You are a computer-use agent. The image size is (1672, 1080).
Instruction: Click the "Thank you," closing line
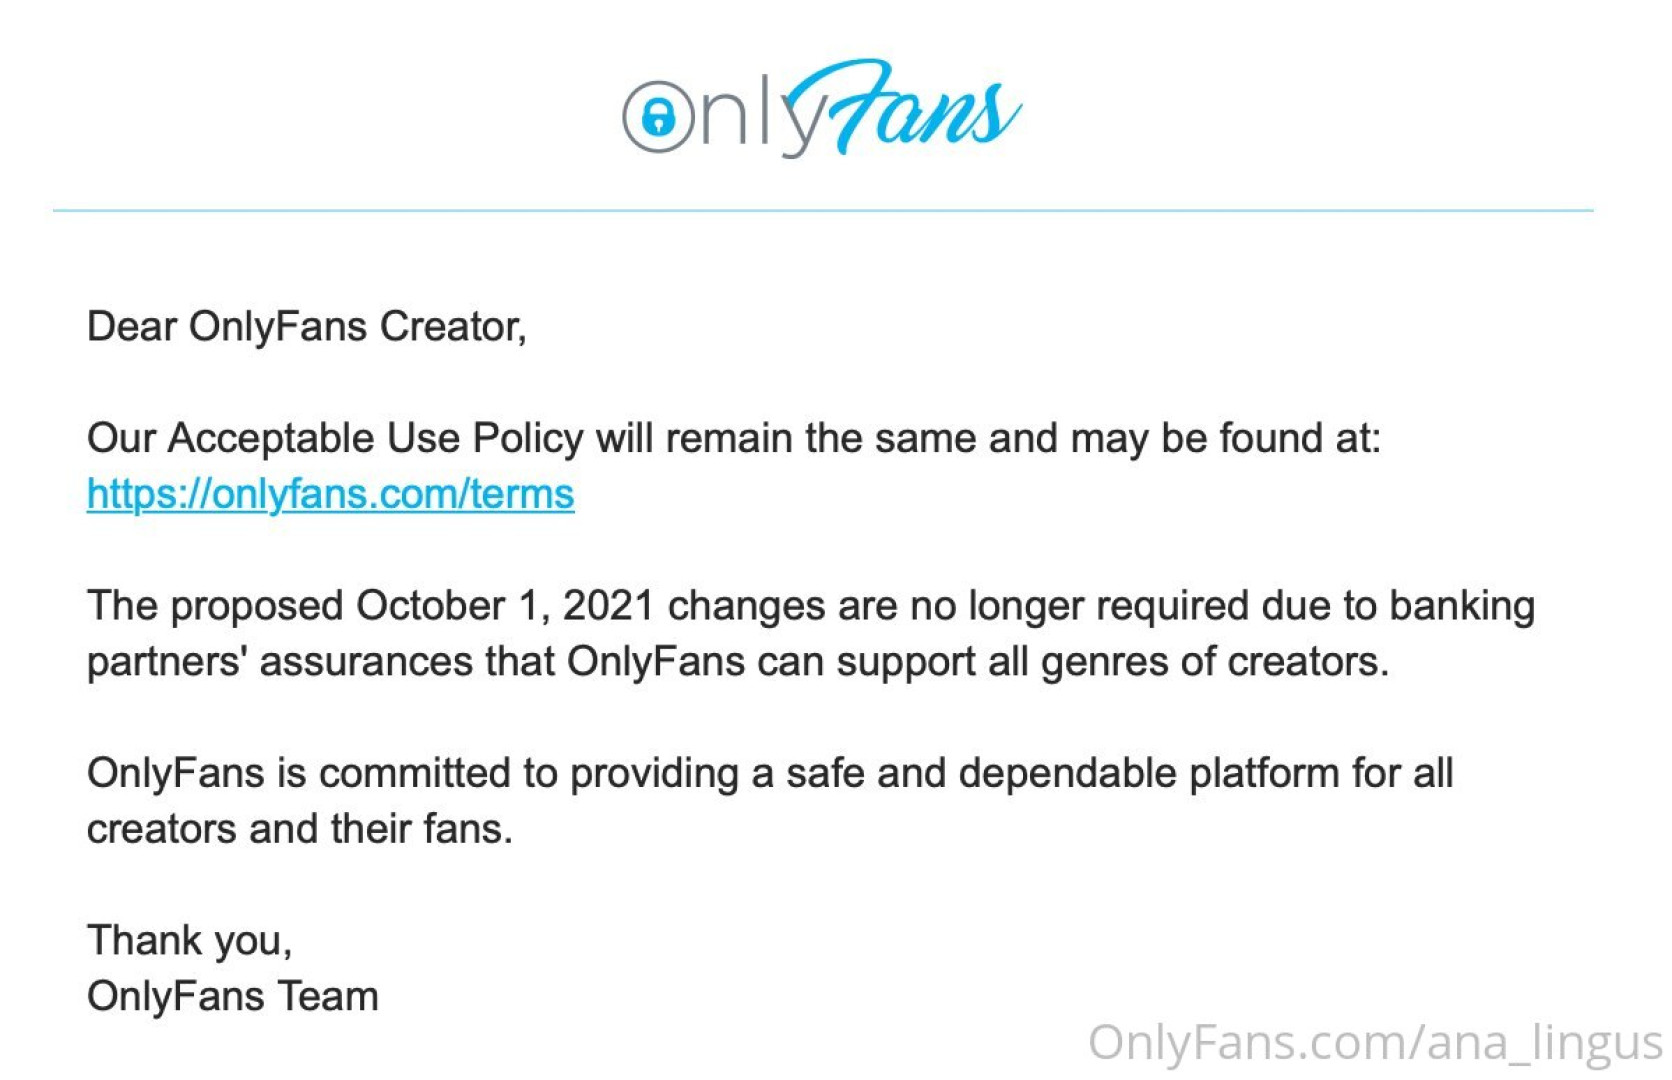(189, 941)
